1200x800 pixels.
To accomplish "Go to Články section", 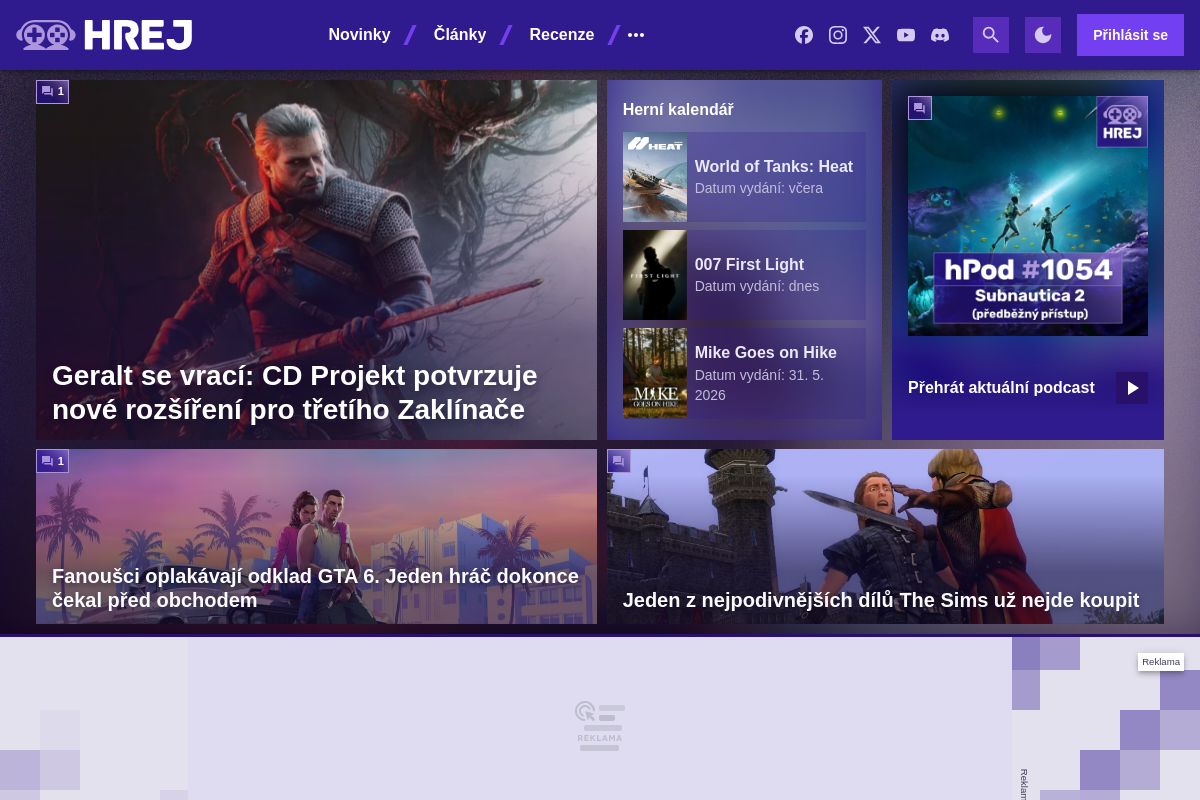I will (460, 35).
